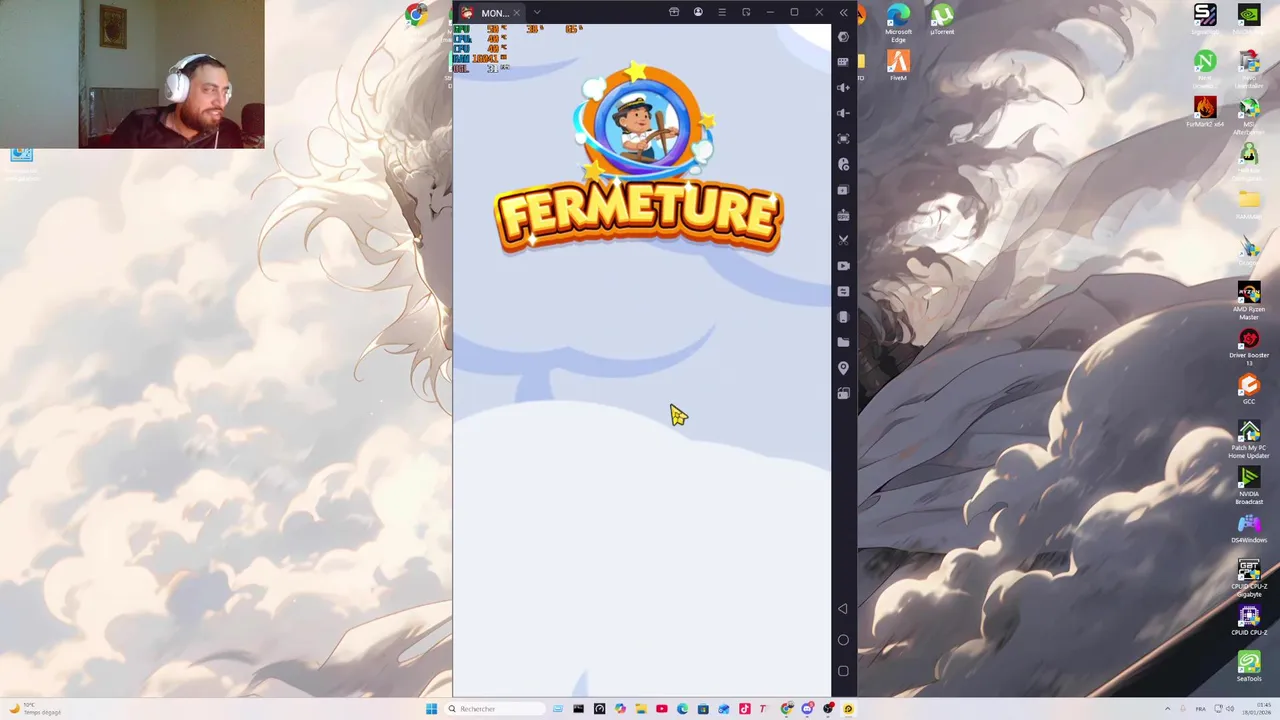Open weather widget on taskbar

click(x=34, y=709)
